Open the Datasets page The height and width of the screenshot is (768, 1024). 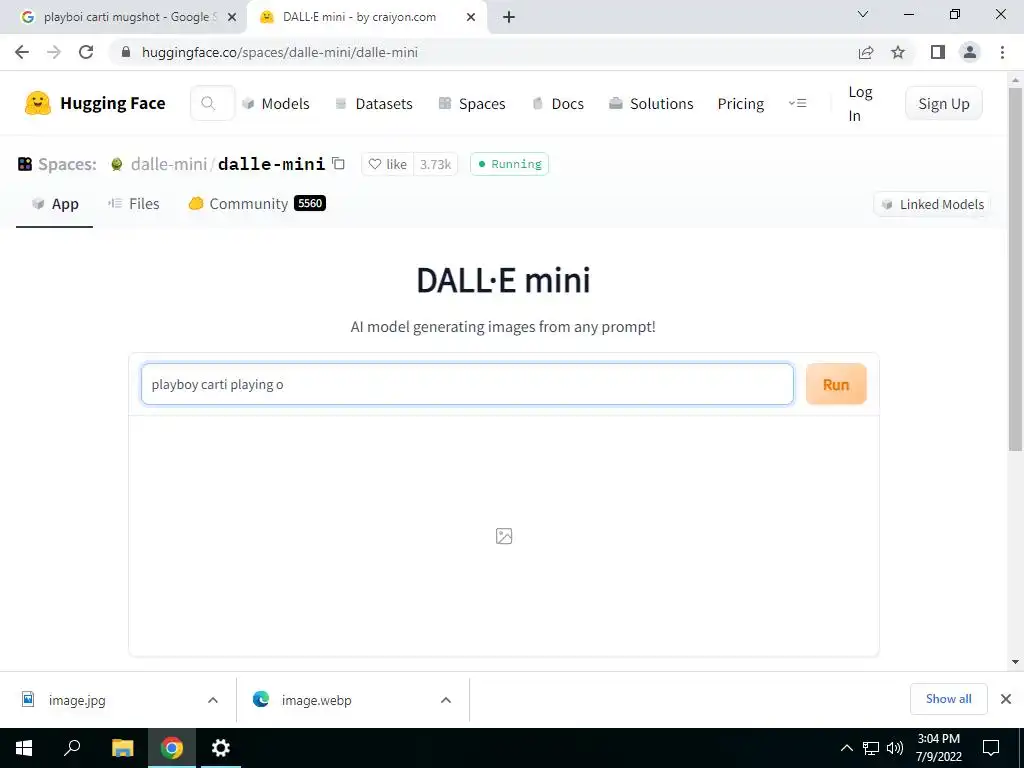(x=374, y=104)
